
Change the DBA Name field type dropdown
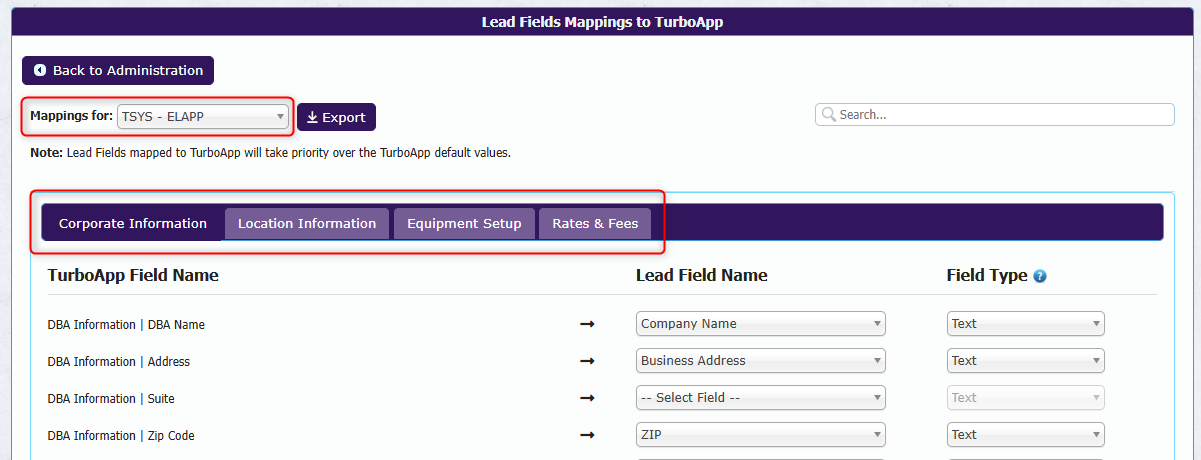(x=1025, y=324)
